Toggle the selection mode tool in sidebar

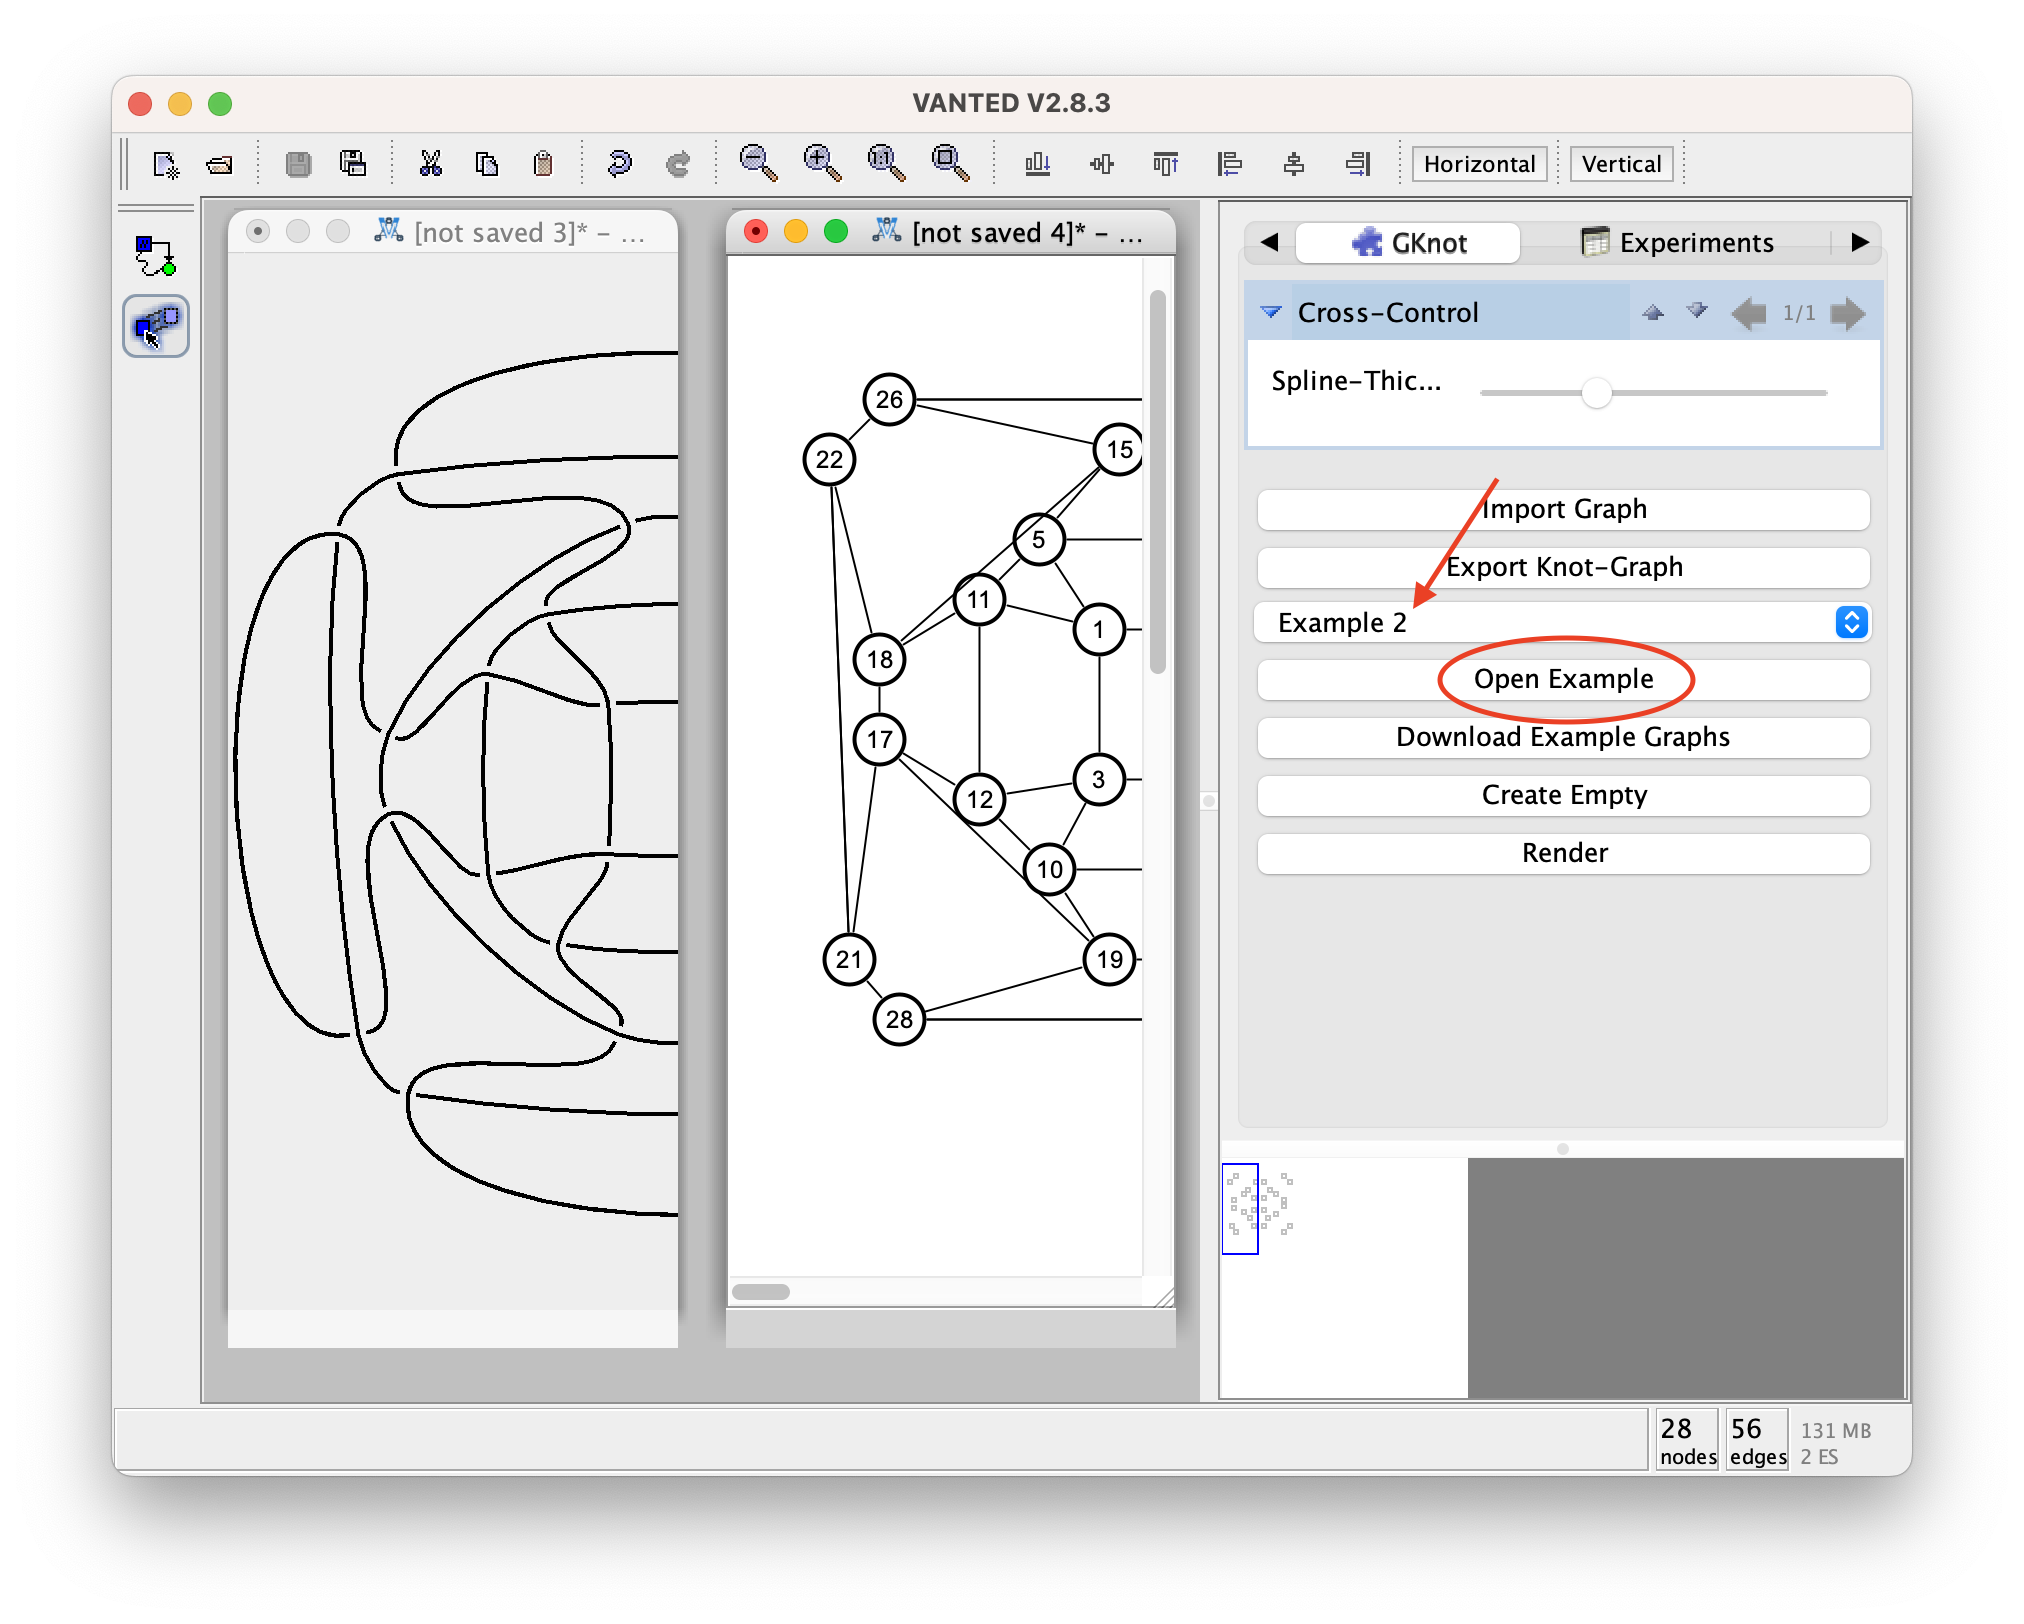click(155, 326)
